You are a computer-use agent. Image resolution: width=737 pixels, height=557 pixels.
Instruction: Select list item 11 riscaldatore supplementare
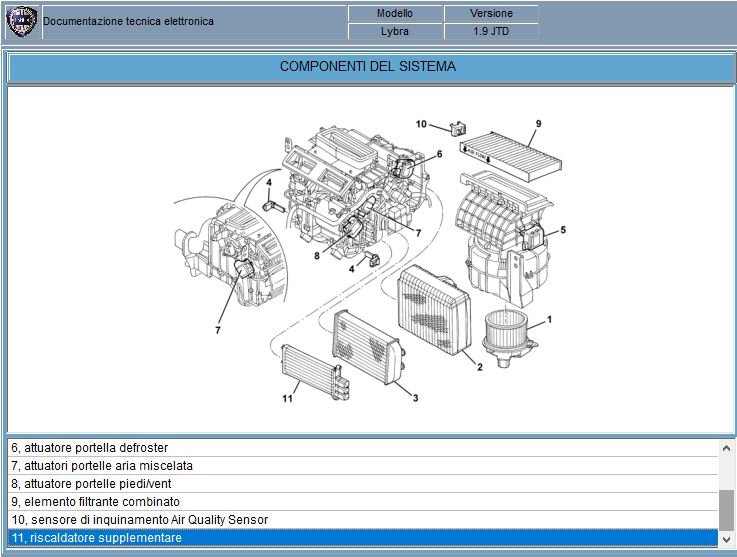coord(360,538)
